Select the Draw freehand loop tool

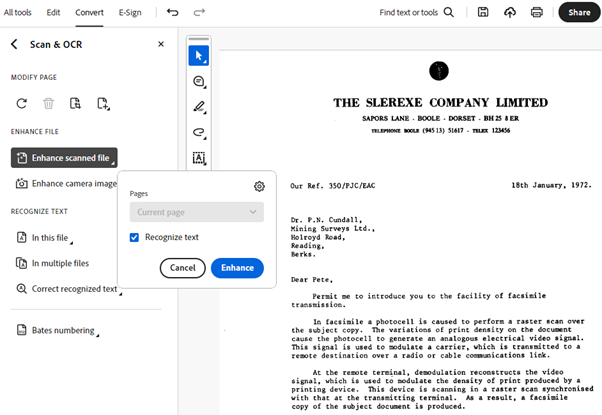[x=199, y=132]
